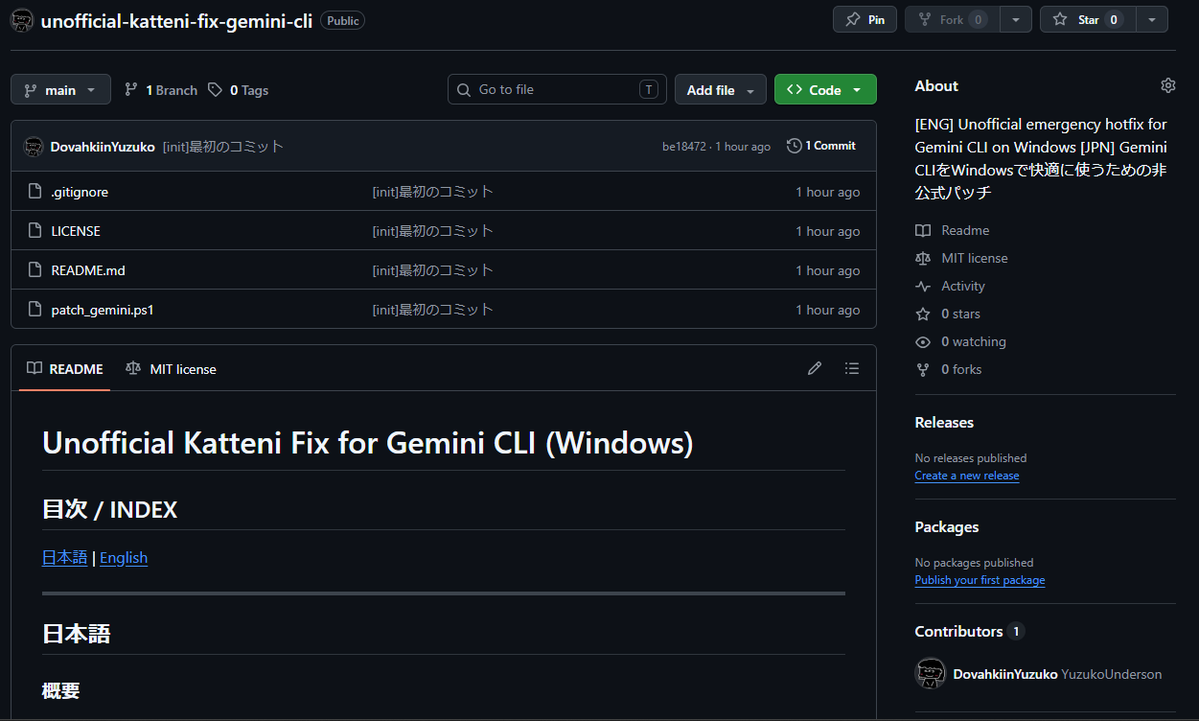Open About settings gear icon
Image resolution: width=1199 pixels, height=721 pixels.
1168,86
